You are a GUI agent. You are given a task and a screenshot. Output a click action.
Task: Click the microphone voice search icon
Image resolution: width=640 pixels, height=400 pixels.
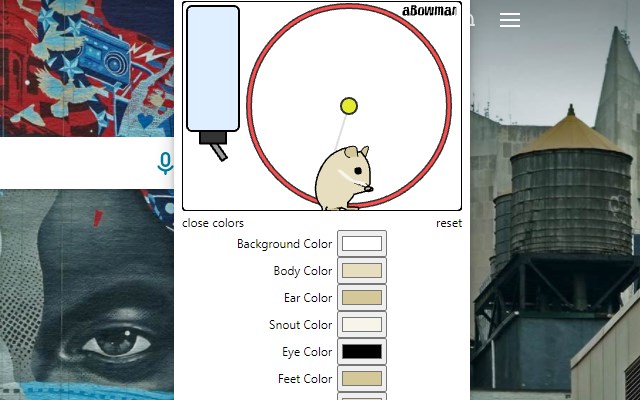click(165, 163)
